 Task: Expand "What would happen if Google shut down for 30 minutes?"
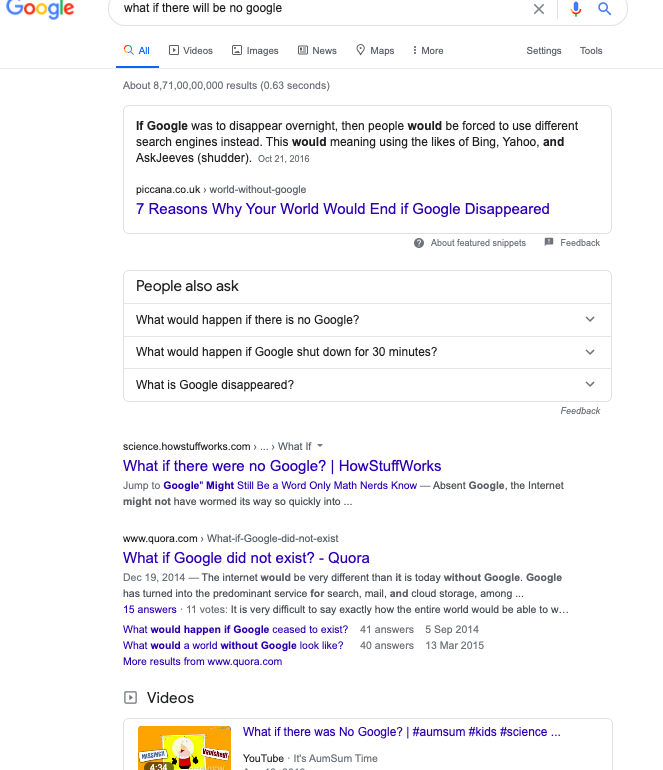coord(367,352)
